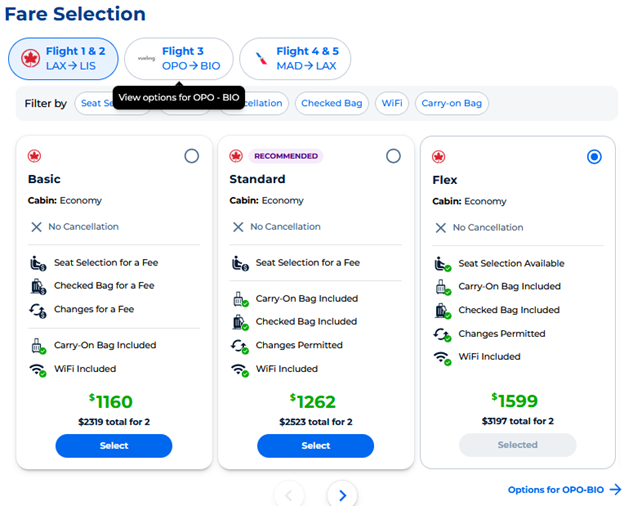Click the WiFi icon on Basic card

pyautogui.click(x=38, y=370)
